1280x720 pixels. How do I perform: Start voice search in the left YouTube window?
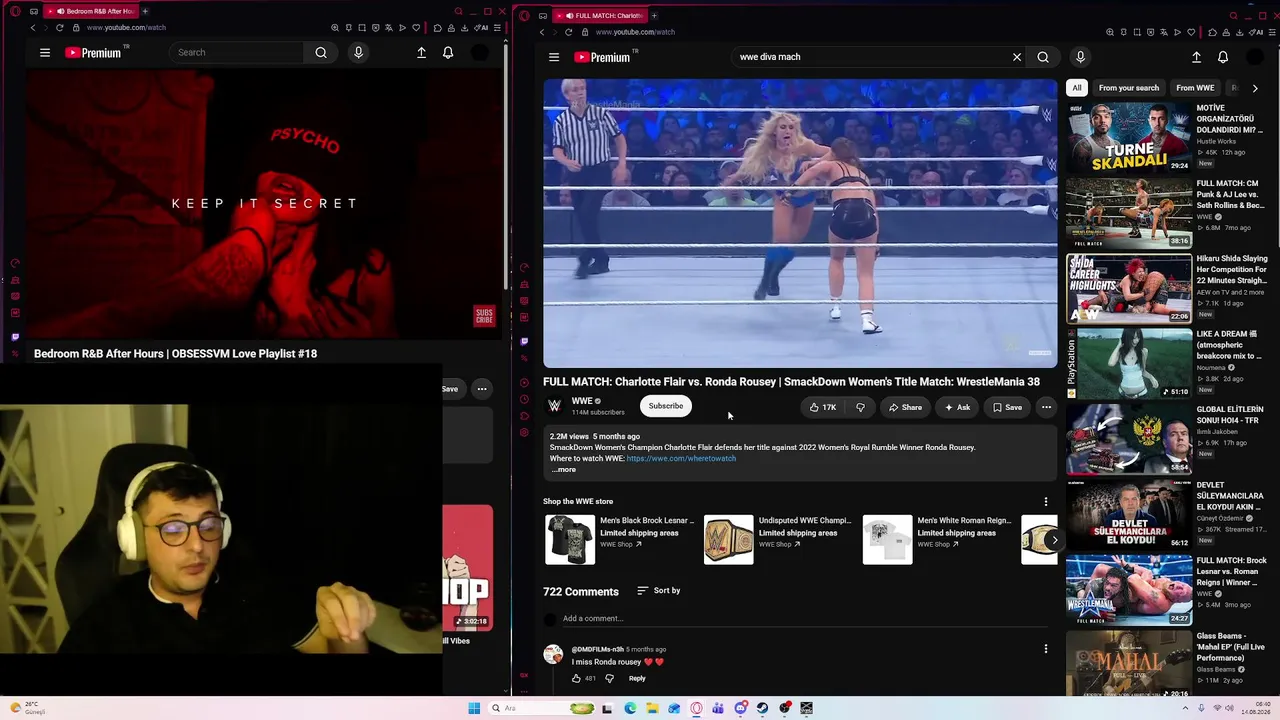pos(358,52)
